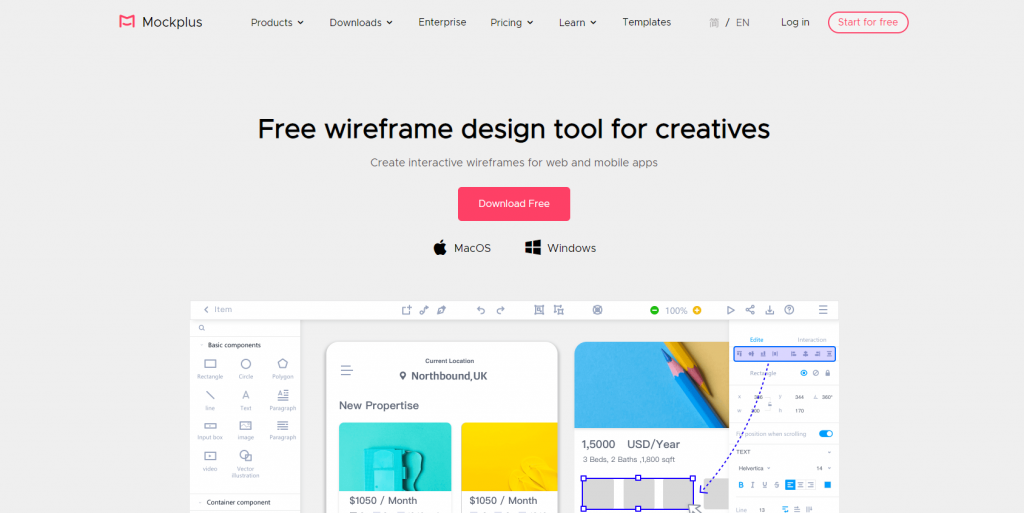Select center text alignment button
Image resolution: width=1024 pixels, height=513 pixels.
coord(801,485)
